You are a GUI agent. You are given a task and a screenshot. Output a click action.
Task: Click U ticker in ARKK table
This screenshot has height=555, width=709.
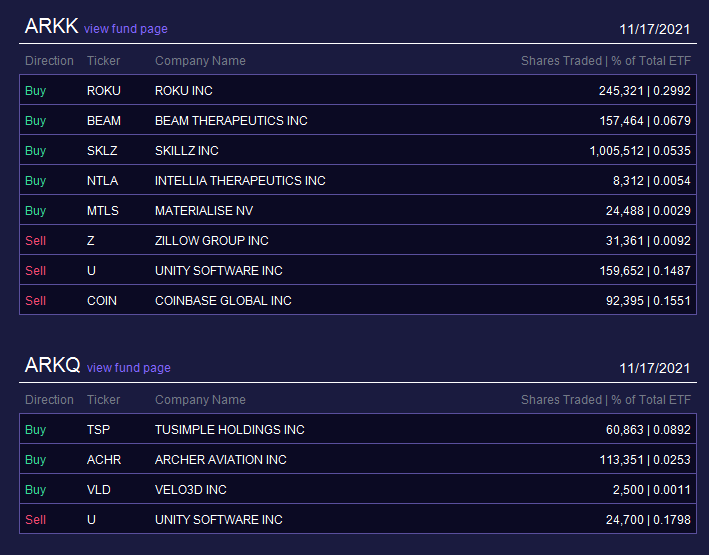pos(91,271)
